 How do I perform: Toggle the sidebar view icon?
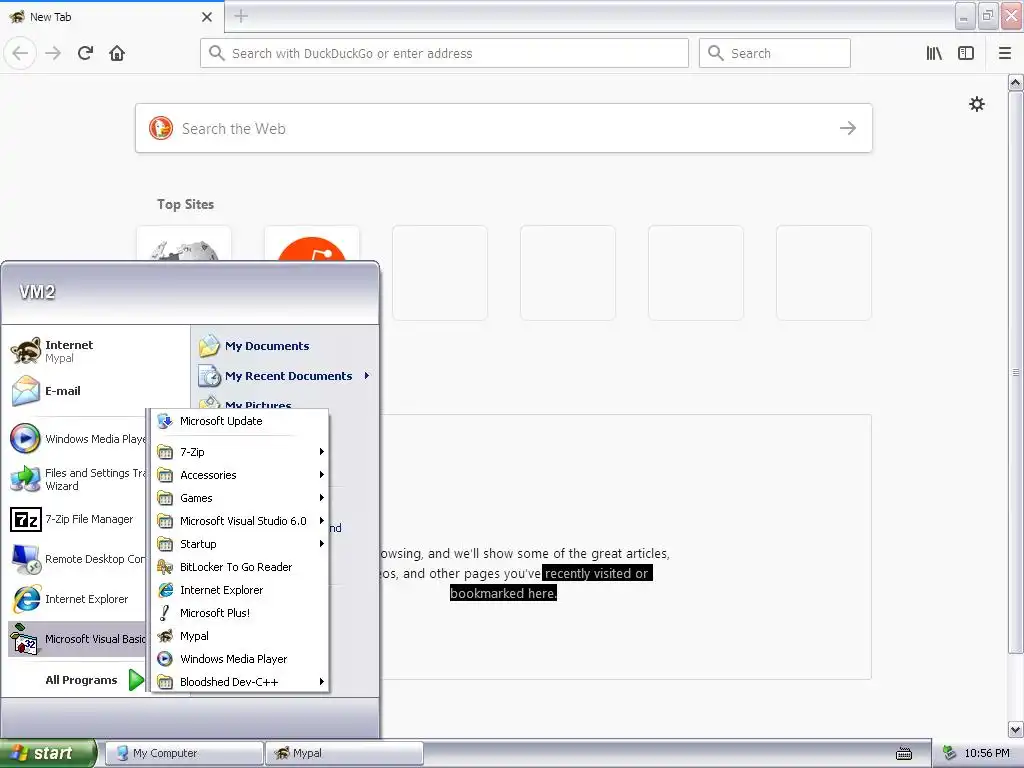966,53
